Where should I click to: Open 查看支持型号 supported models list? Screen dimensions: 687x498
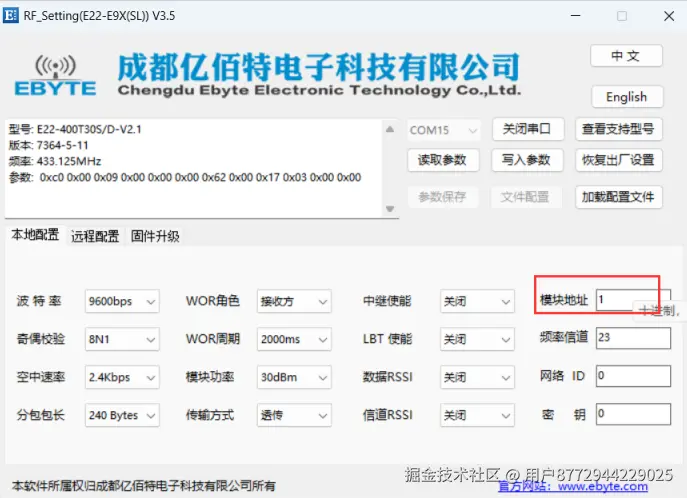(x=618, y=129)
